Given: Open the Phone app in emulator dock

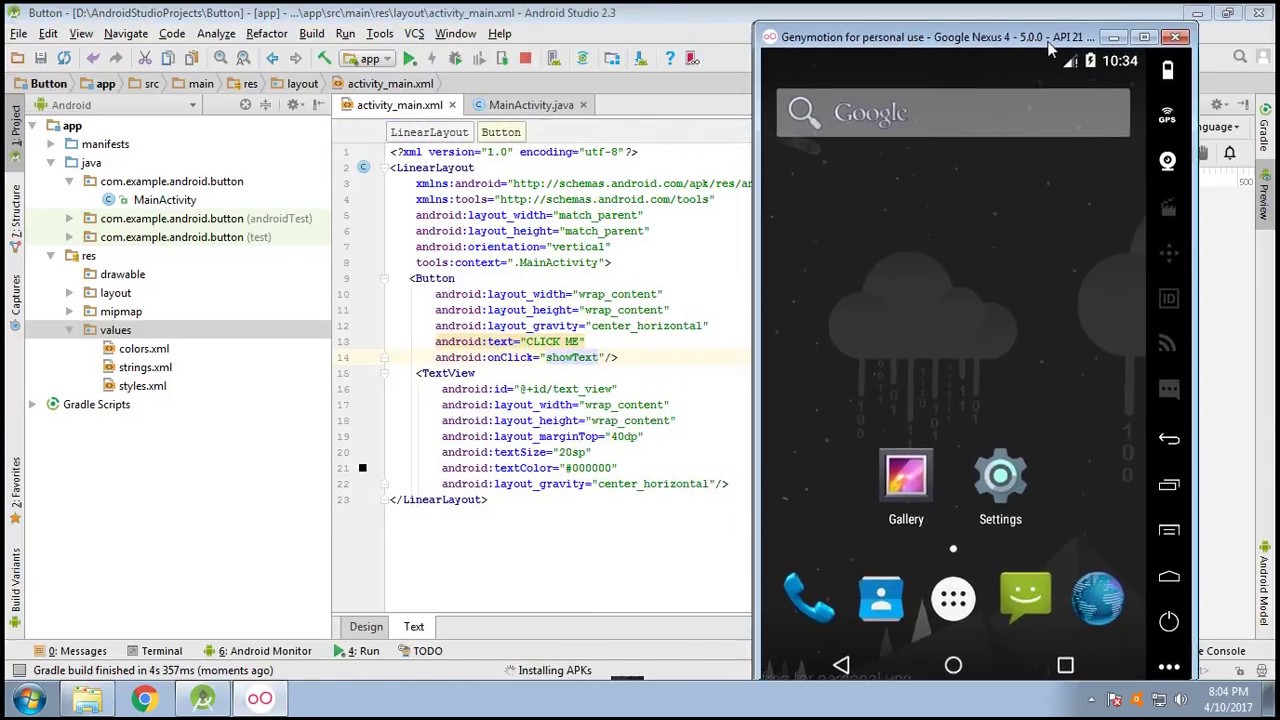Looking at the screenshot, I should pos(808,598).
